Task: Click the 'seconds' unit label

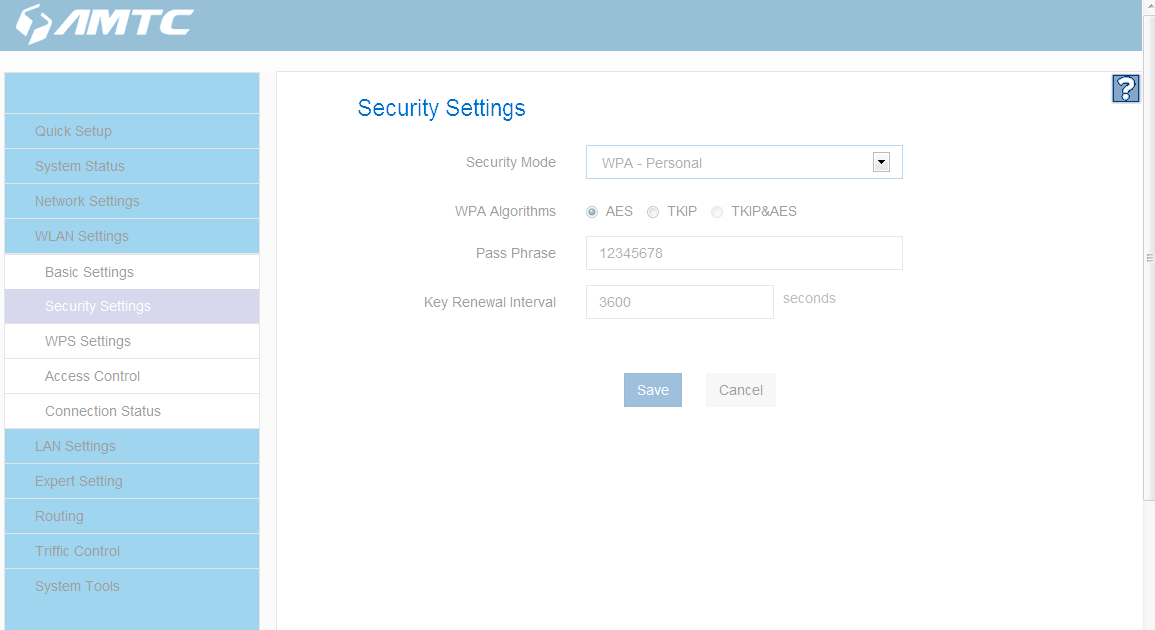Action: [809, 298]
